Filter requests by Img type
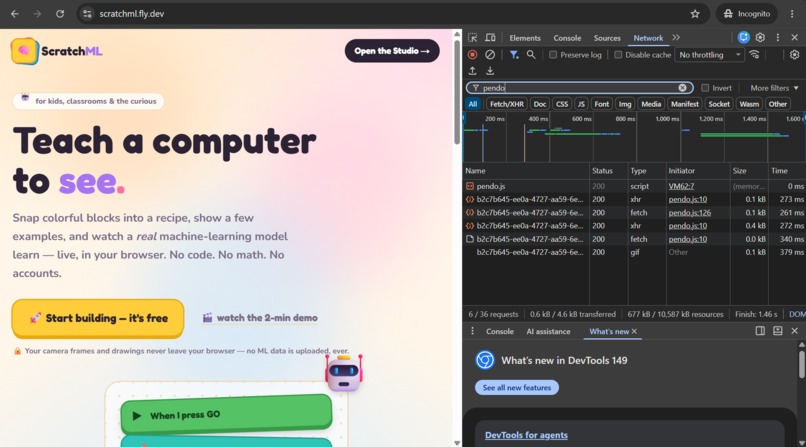Viewport: 806px width, 447px height. tap(625, 104)
